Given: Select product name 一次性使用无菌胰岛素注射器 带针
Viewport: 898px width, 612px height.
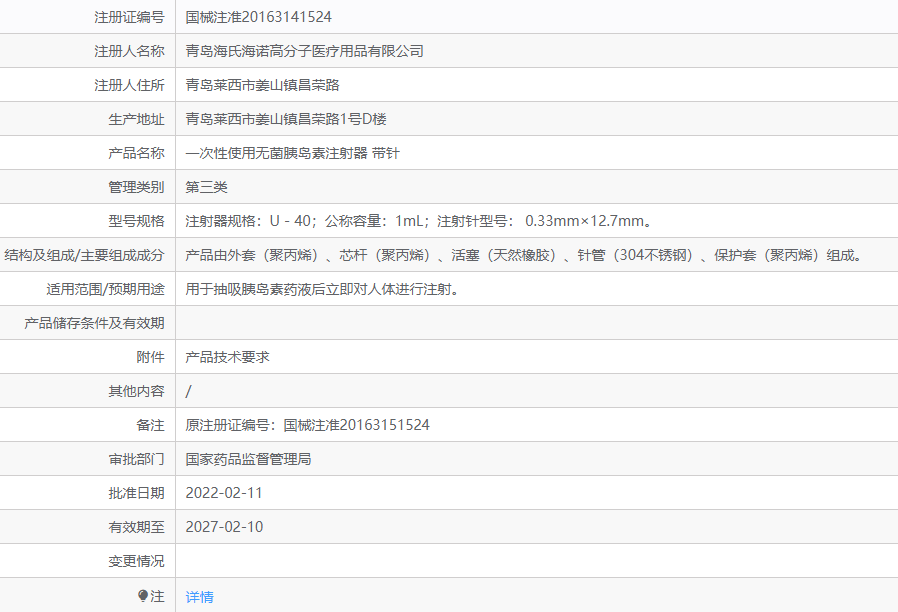Looking at the screenshot, I should tap(292, 153).
